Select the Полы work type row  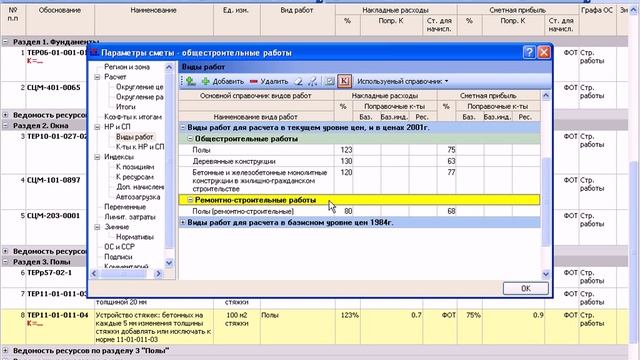click(x=360, y=150)
